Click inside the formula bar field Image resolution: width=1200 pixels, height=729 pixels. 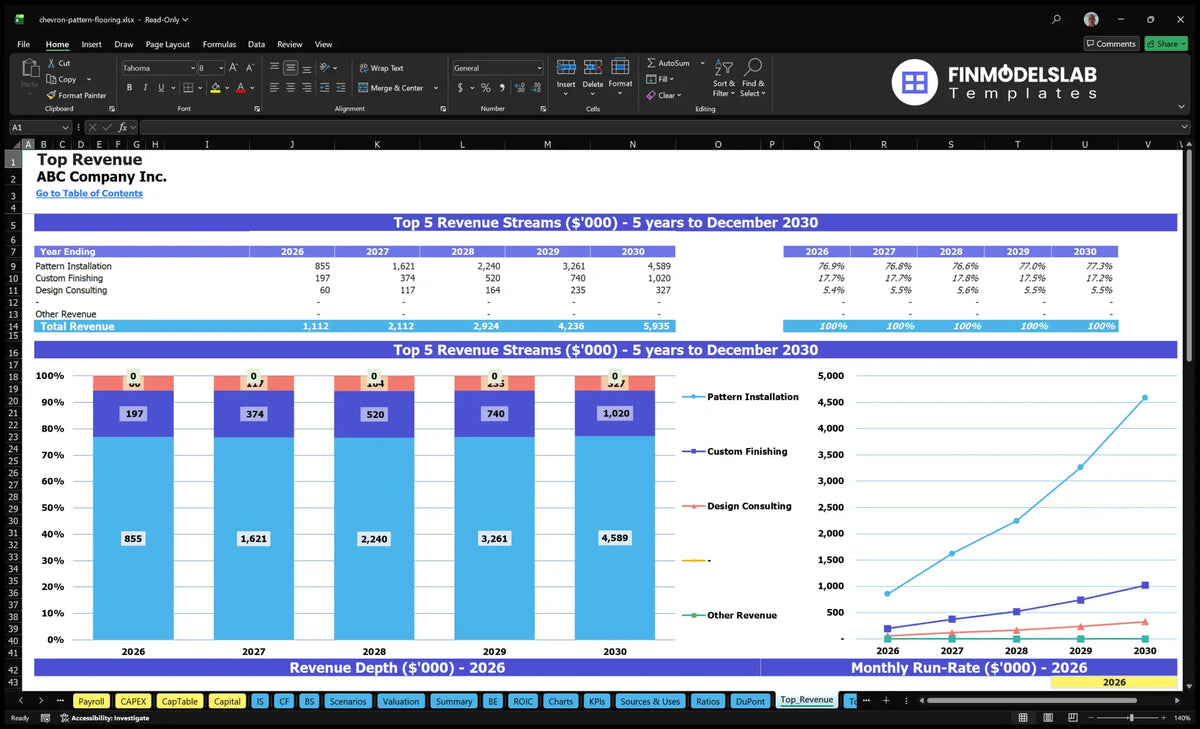point(660,127)
